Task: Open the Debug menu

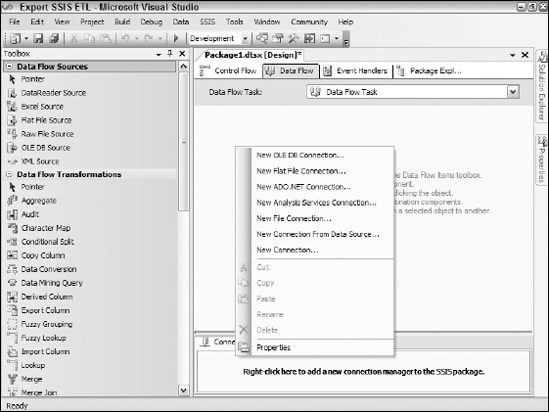Action: click(151, 22)
